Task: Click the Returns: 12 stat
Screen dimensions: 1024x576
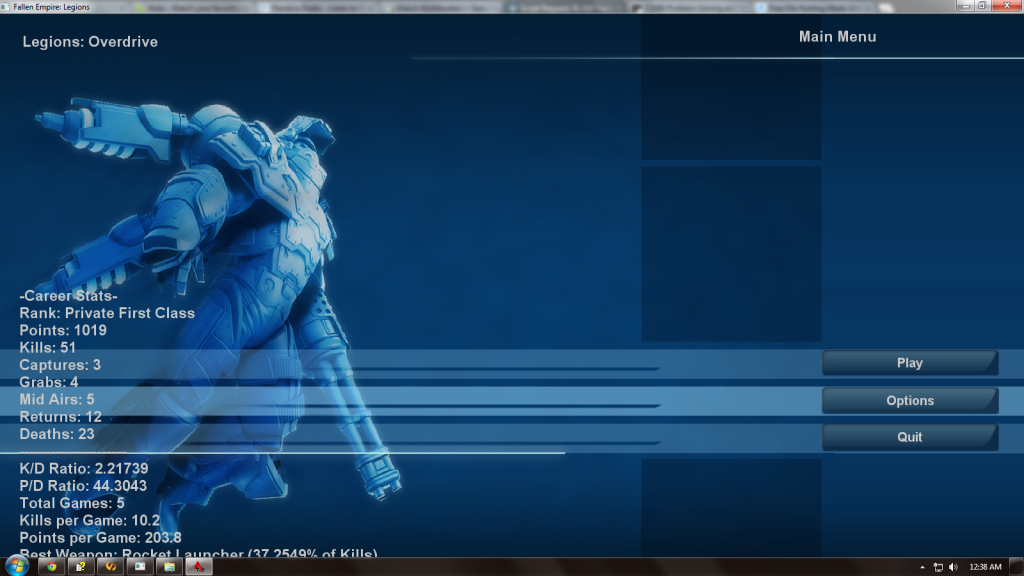Action: [x=61, y=417]
